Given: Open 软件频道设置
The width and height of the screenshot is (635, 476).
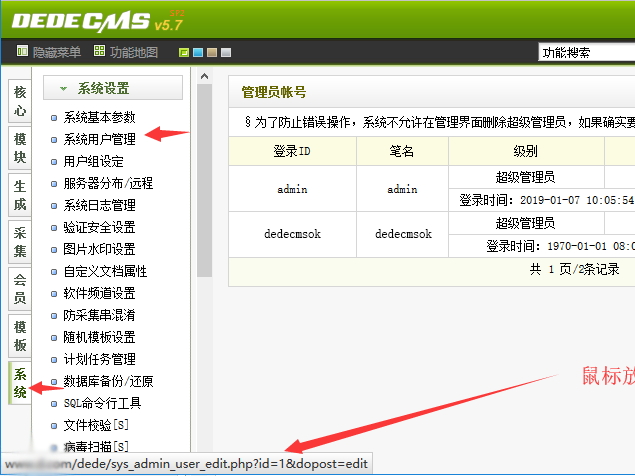Looking at the screenshot, I should pyautogui.click(x=99, y=293).
